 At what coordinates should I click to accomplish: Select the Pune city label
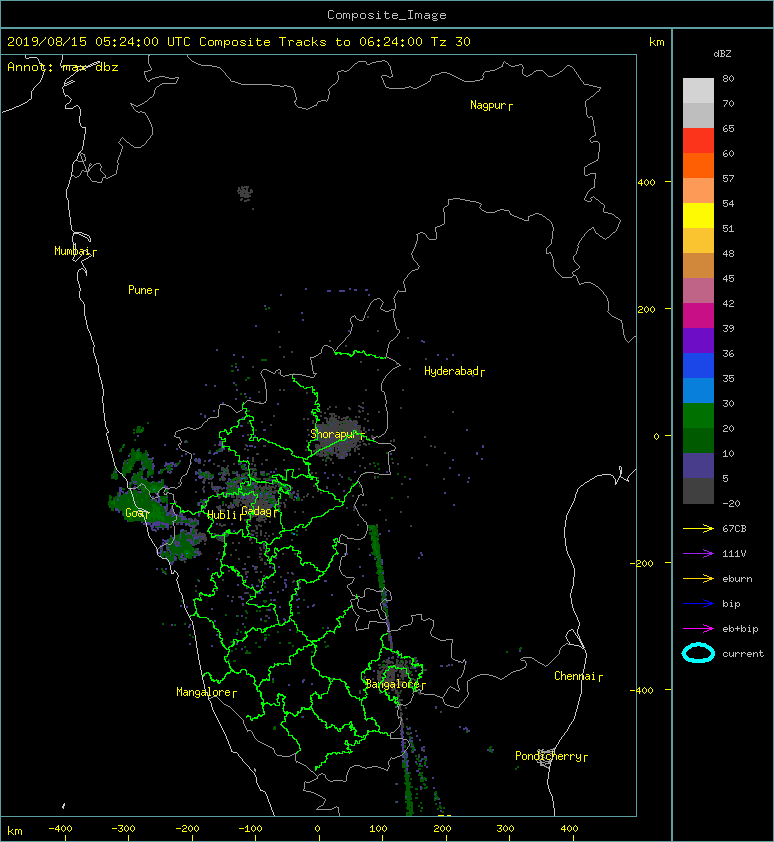pos(140,290)
